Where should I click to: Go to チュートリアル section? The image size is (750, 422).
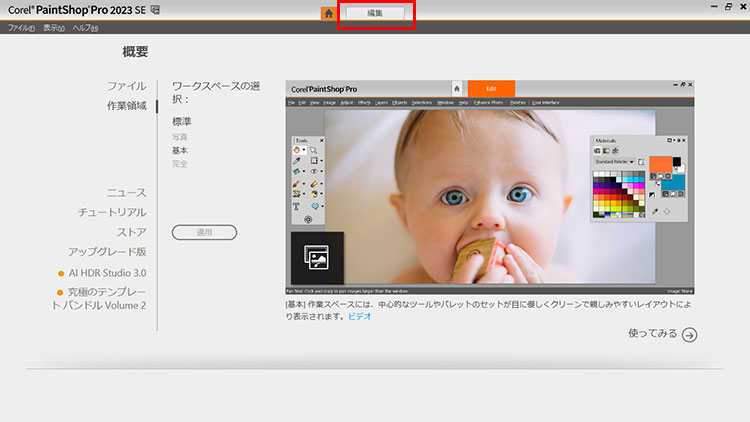point(113,212)
